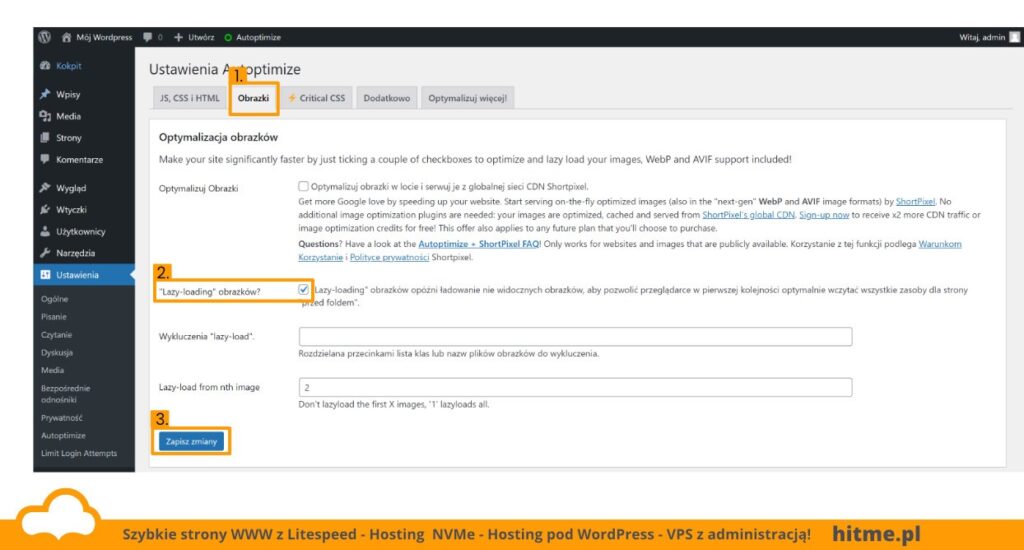Click the Komentarze comment icon
Screen dimensions: 1024x550
45,159
